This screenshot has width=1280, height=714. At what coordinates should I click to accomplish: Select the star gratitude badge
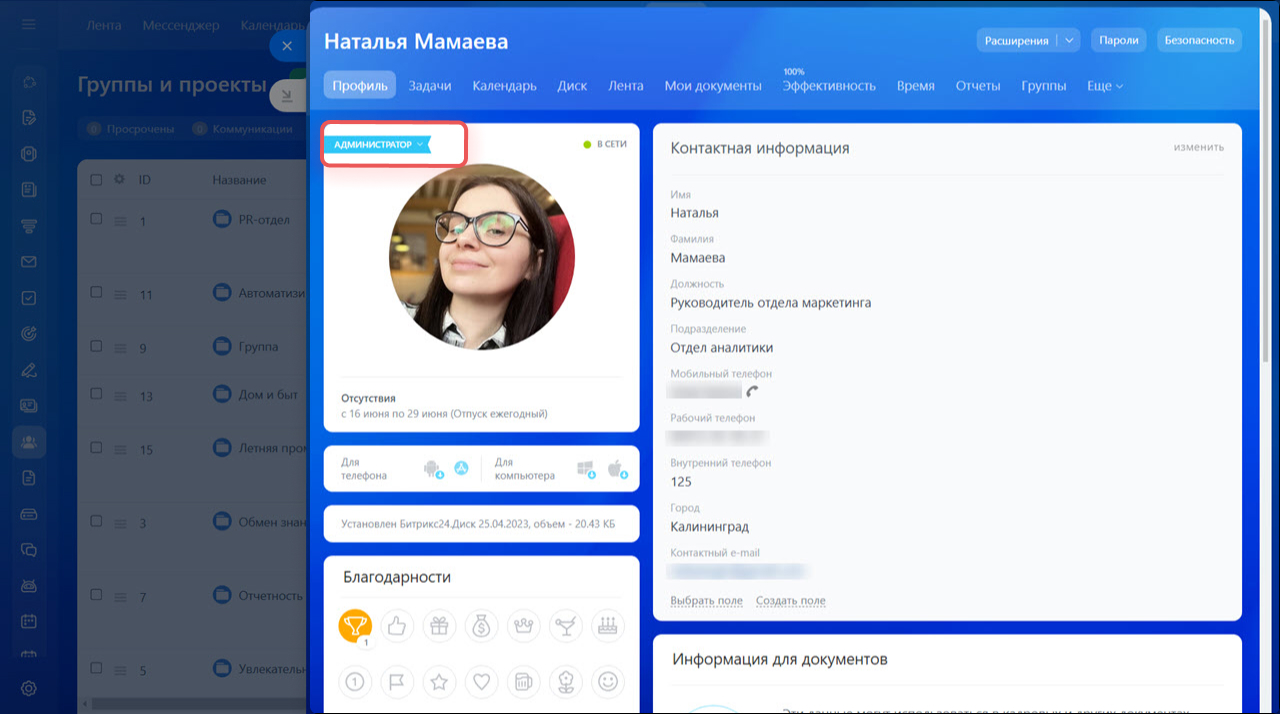[439, 681]
